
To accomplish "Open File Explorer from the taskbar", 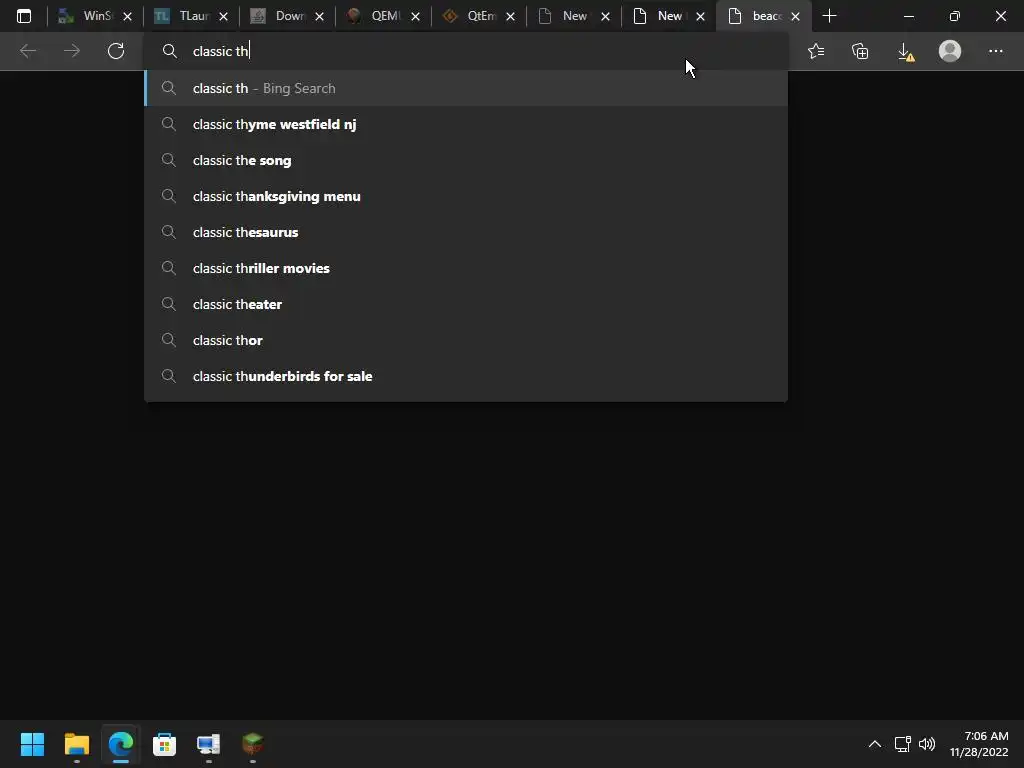I will [x=77, y=744].
